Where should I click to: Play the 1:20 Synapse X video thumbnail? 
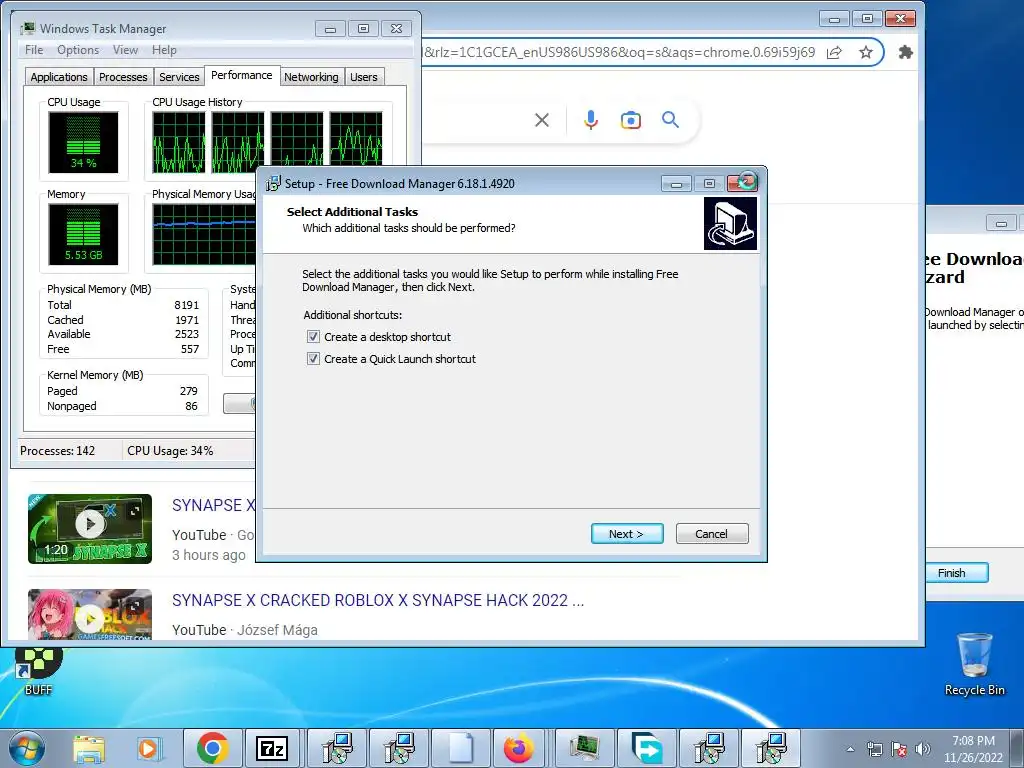tap(89, 528)
